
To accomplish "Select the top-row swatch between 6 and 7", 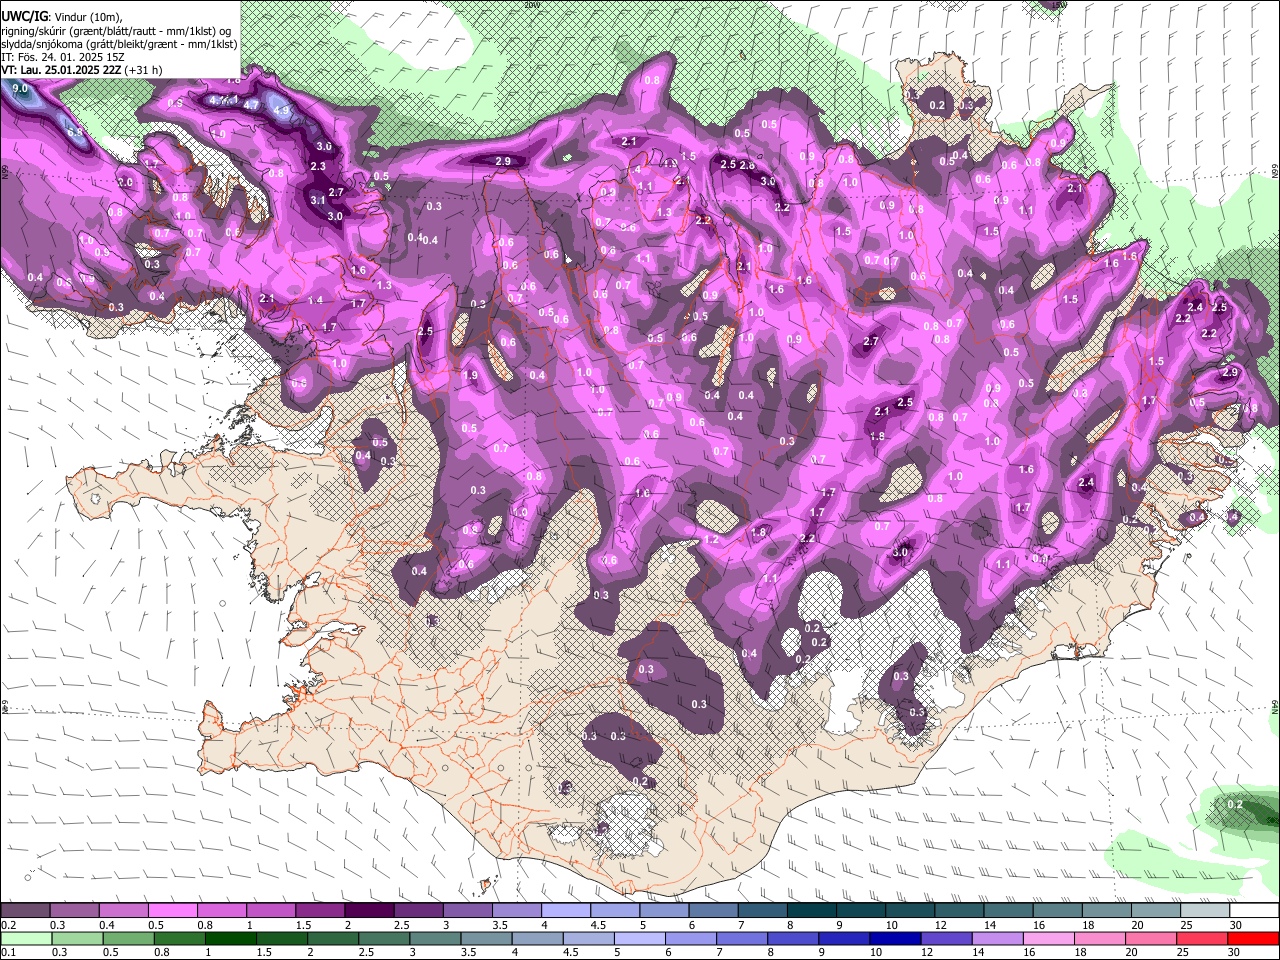I will click(713, 910).
